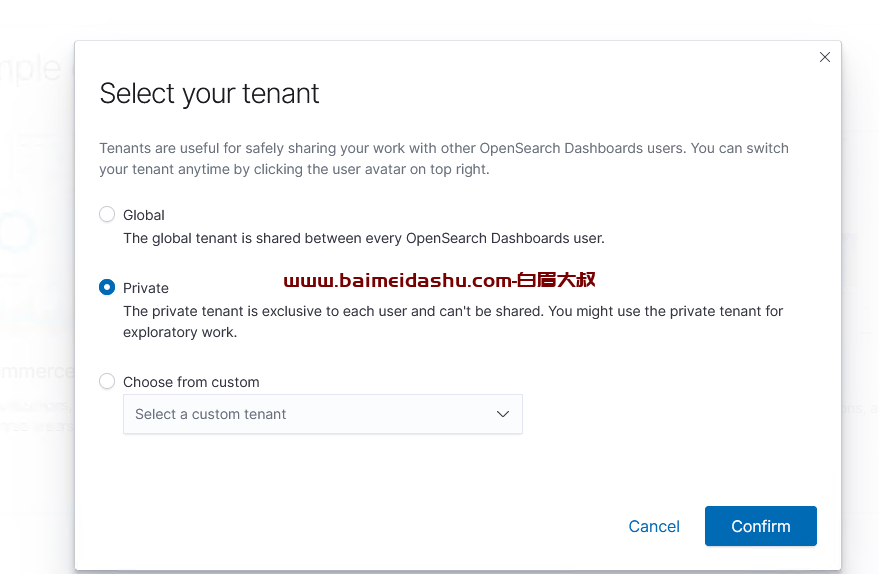
Task: Click the global tenant description sentence
Action: click(x=363, y=238)
